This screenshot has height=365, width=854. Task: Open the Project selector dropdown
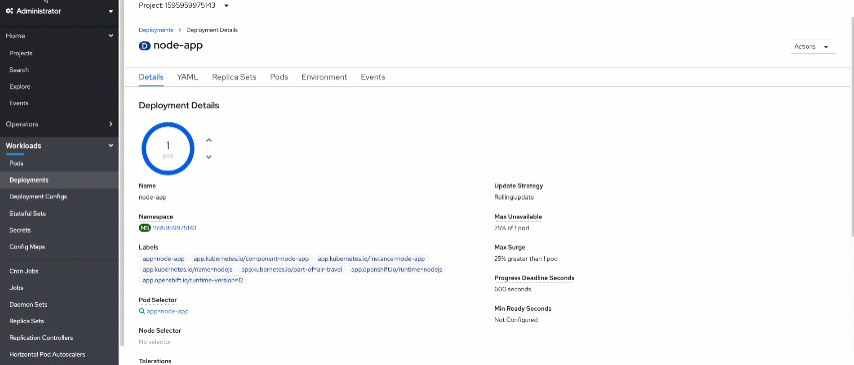[184, 5]
